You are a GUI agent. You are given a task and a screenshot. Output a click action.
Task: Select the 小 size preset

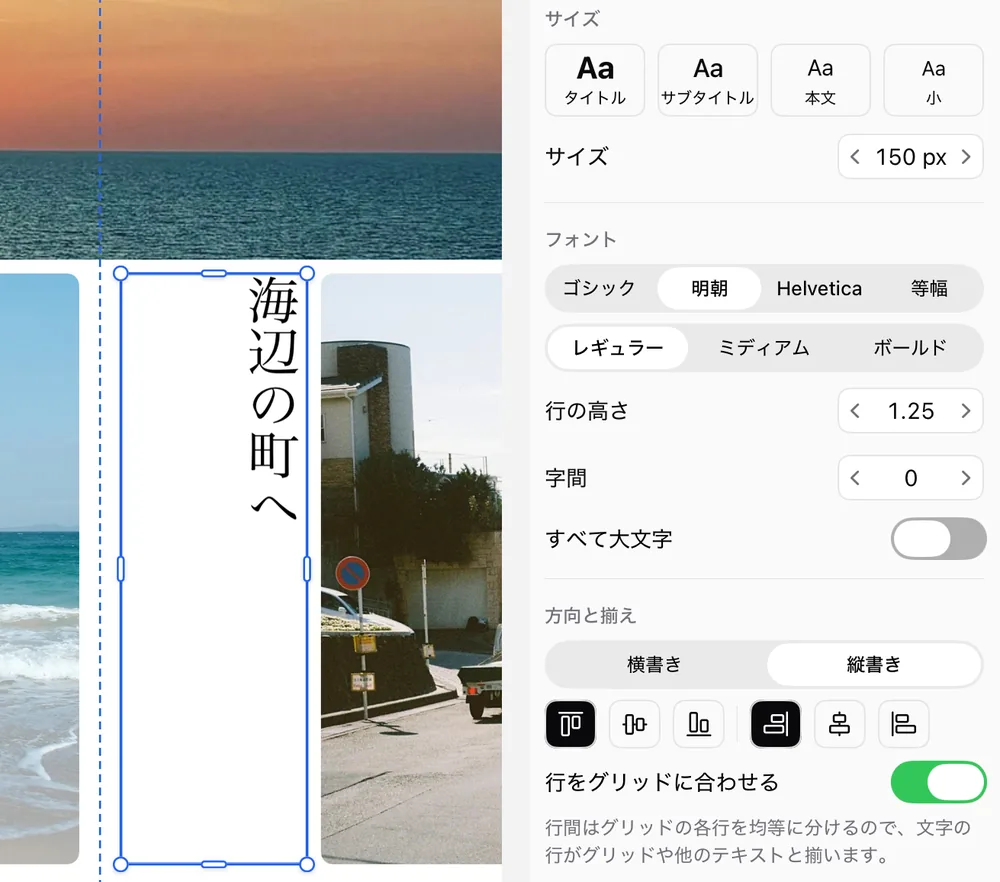click(933, 80)
